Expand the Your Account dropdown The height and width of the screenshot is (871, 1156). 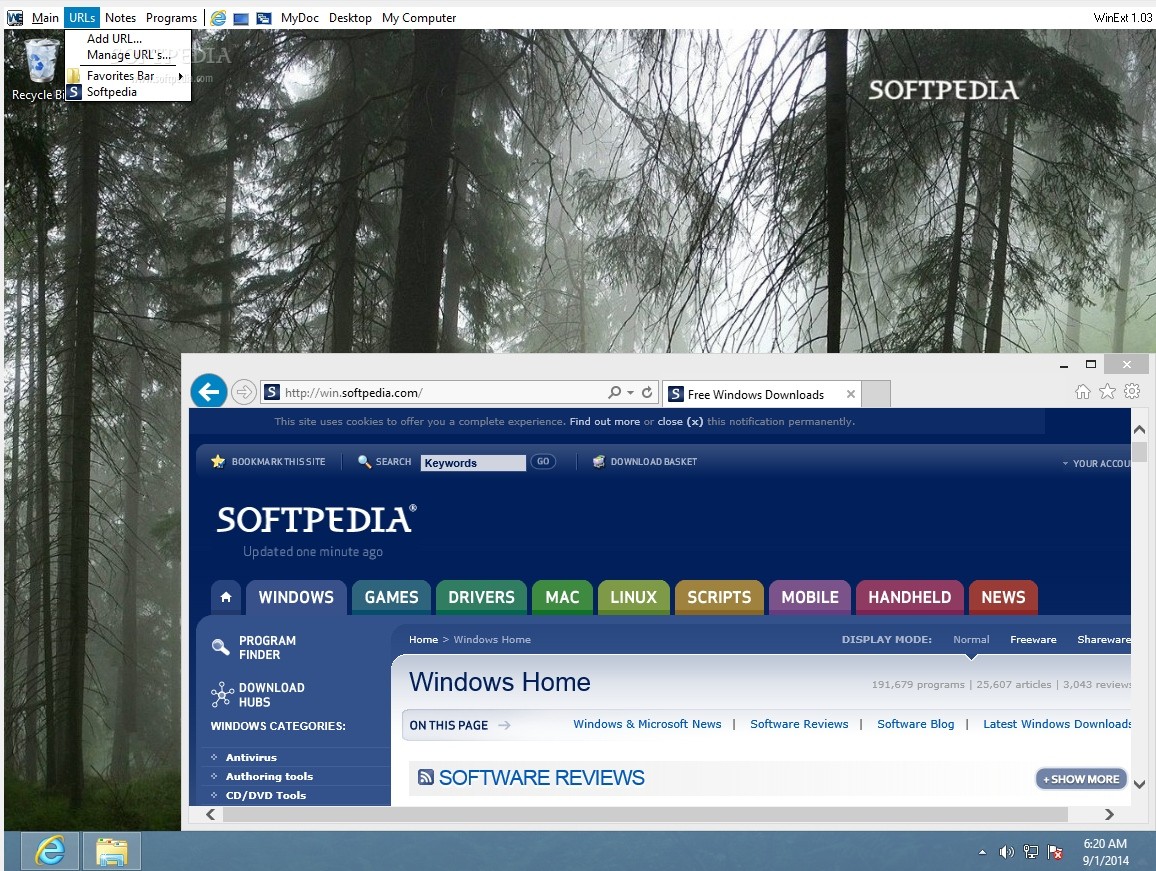(x=1096, y=463)
